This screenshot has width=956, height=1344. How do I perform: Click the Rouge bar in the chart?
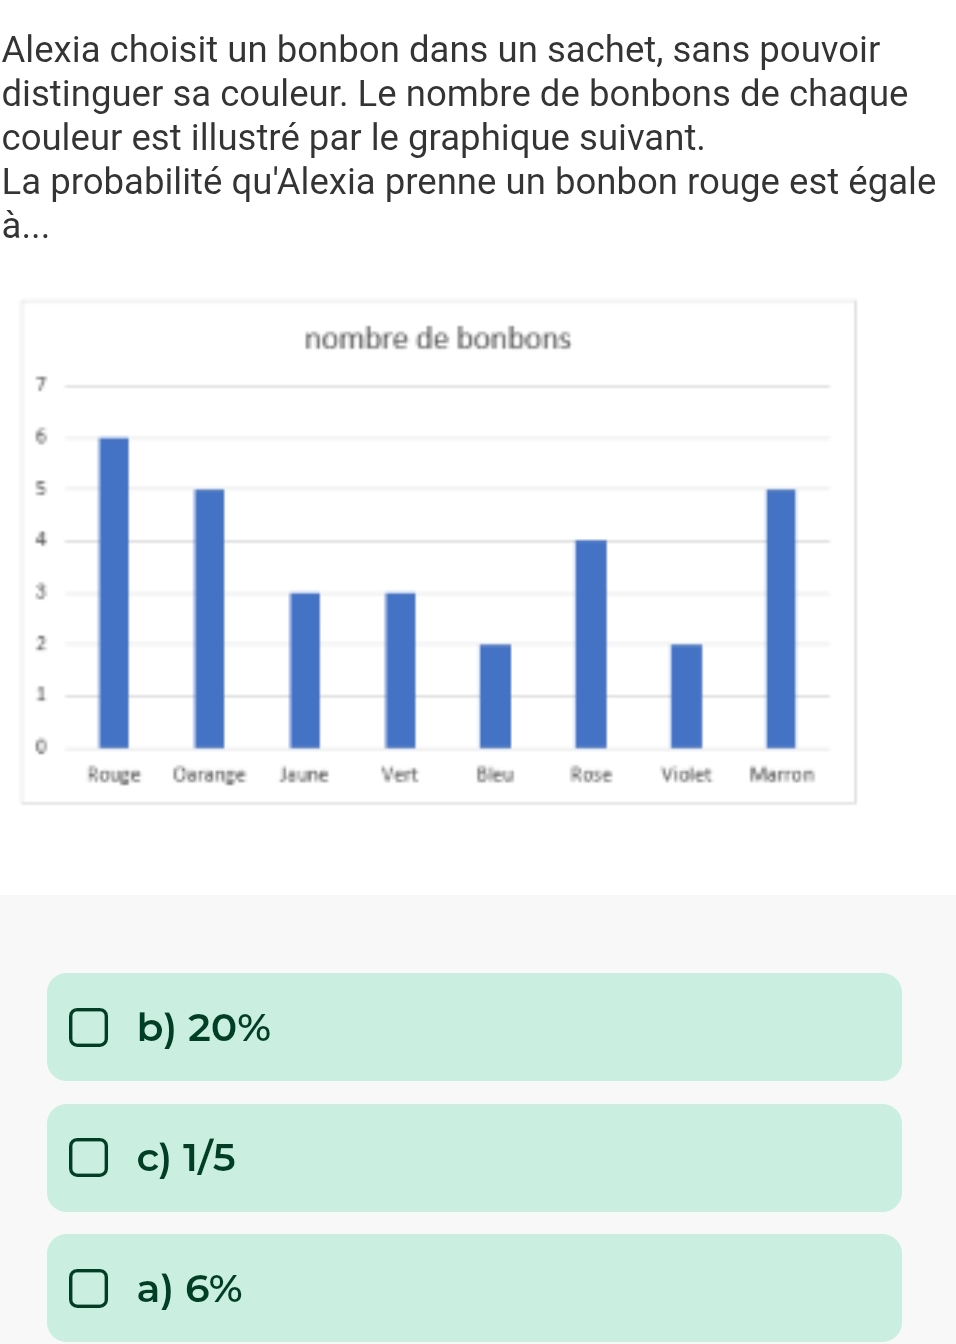point(114,592)
